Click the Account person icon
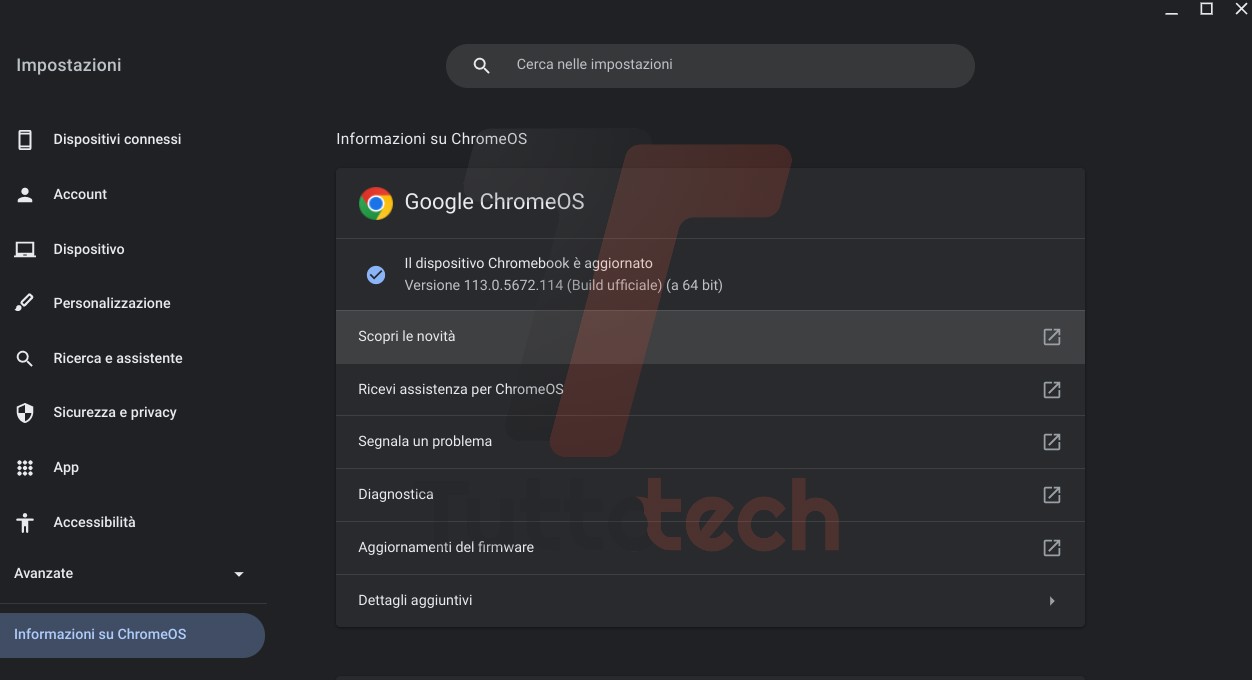1252x680 pixels. tap(25, 195)
